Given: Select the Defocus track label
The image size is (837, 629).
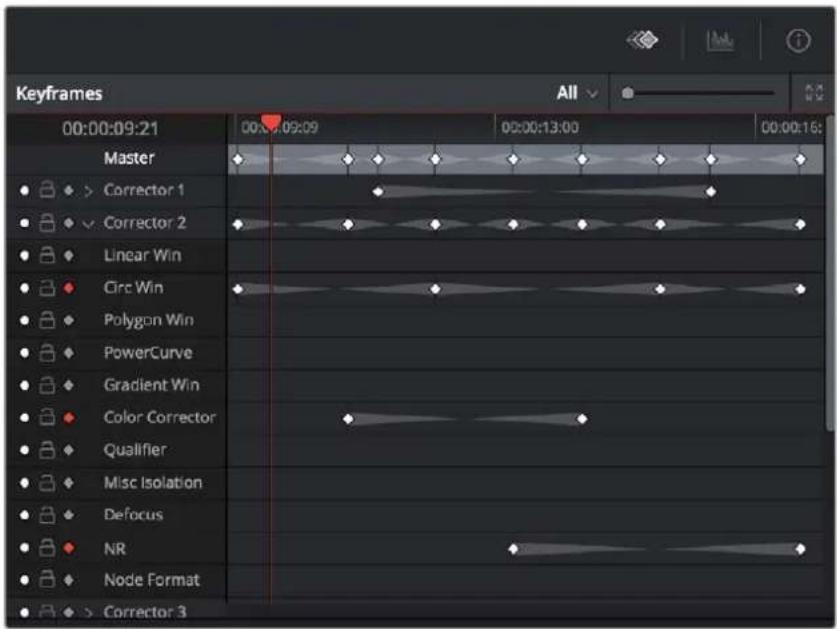Looking at the screenshot, I should click(133, 515).
